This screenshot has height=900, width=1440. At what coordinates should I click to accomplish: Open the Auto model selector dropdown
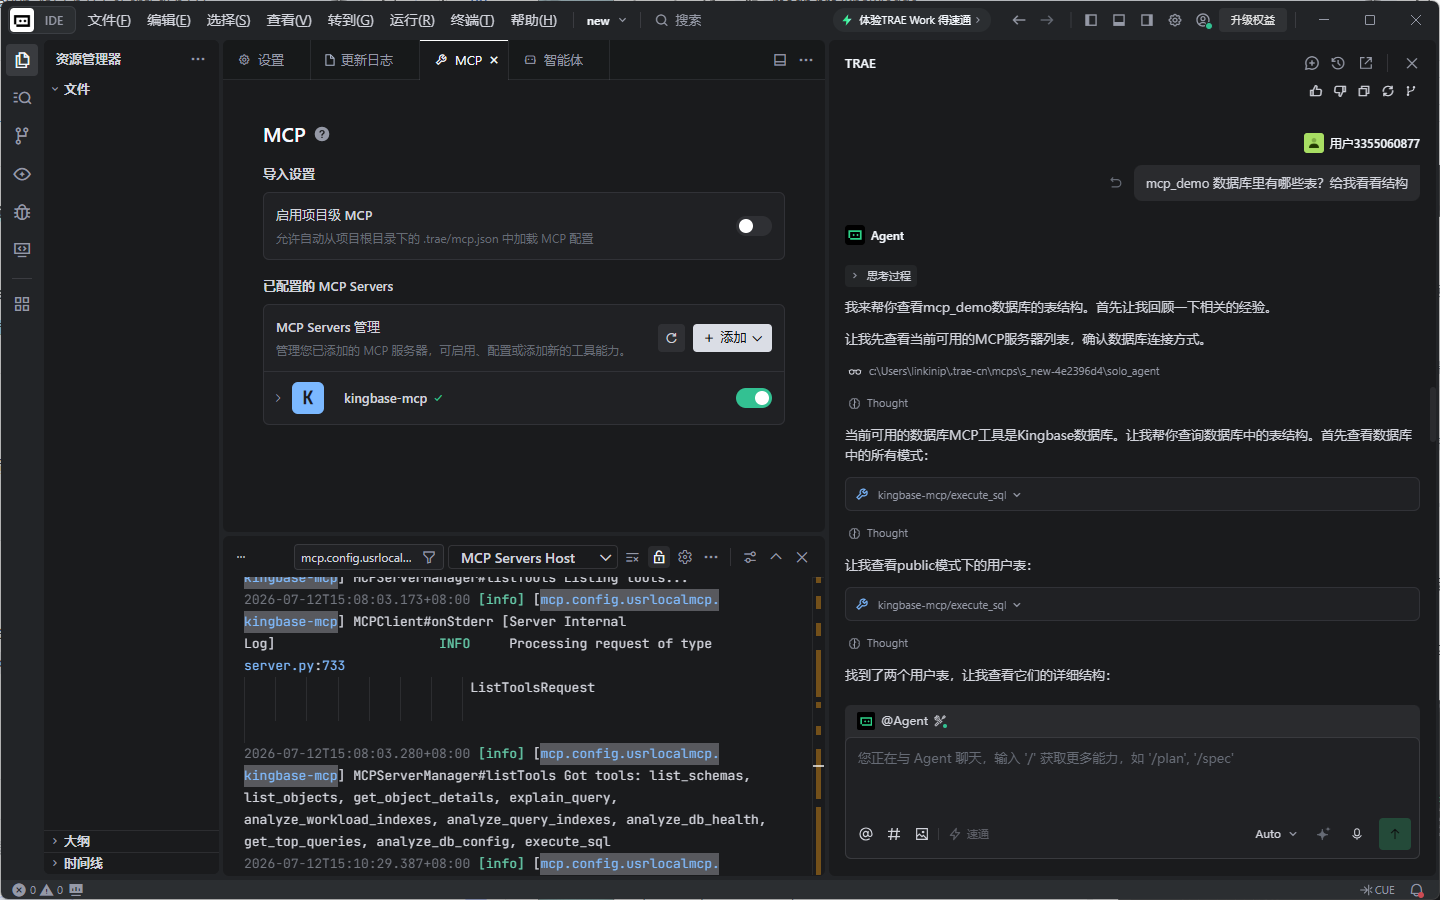pyautogui.click(x=1276, y=834)
